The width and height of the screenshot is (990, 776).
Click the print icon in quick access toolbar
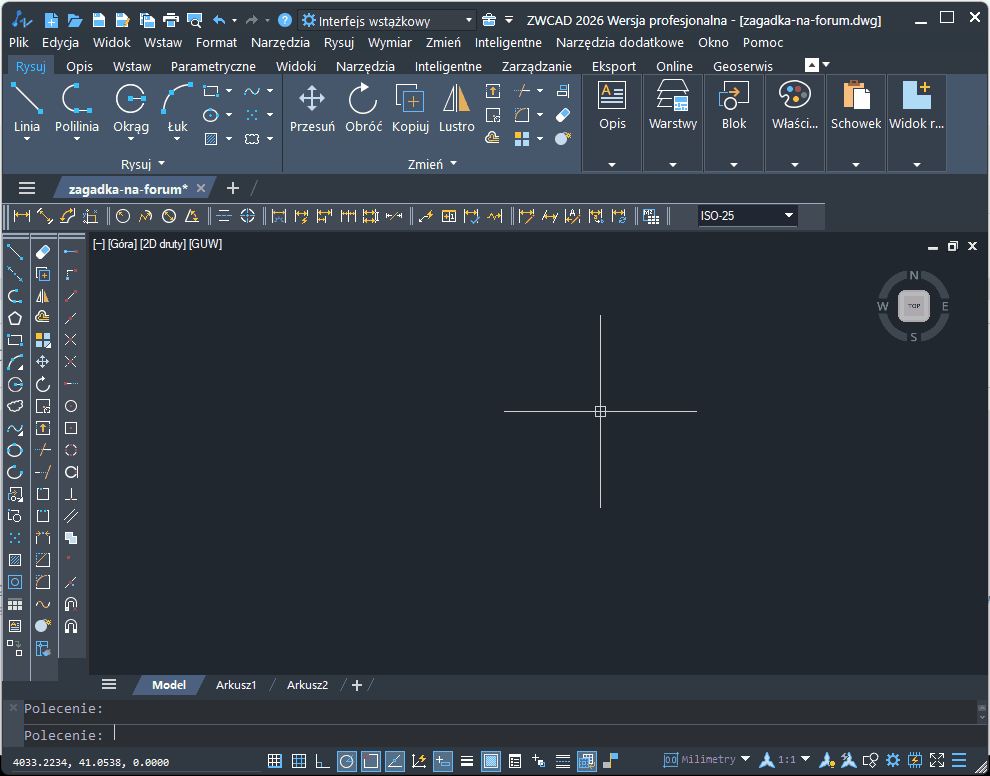point(171,20)
